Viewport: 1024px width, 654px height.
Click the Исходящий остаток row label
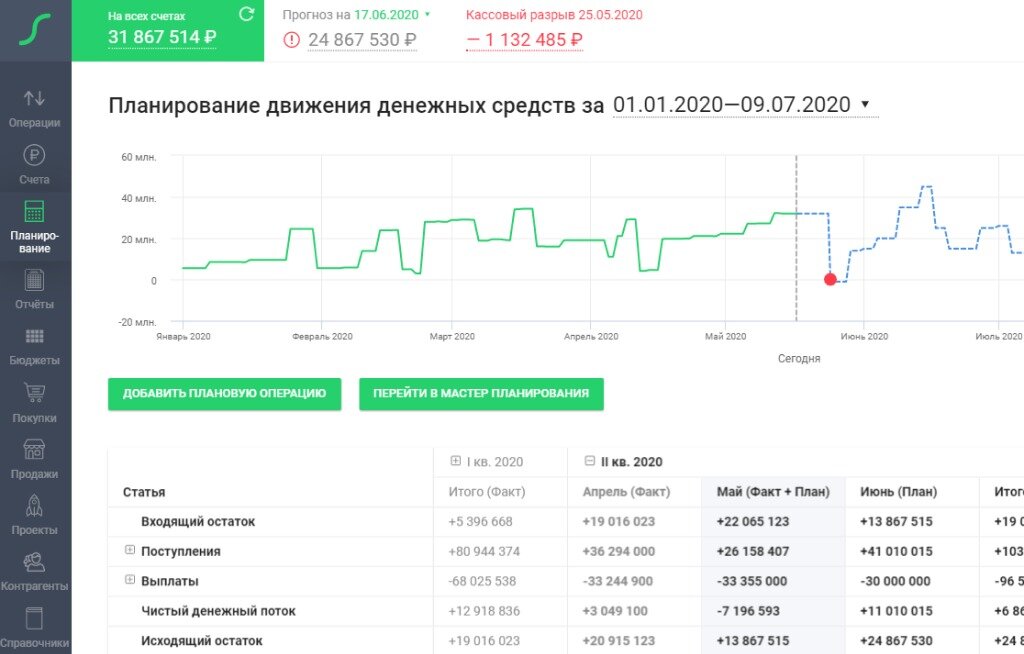[x=202, y=641]
